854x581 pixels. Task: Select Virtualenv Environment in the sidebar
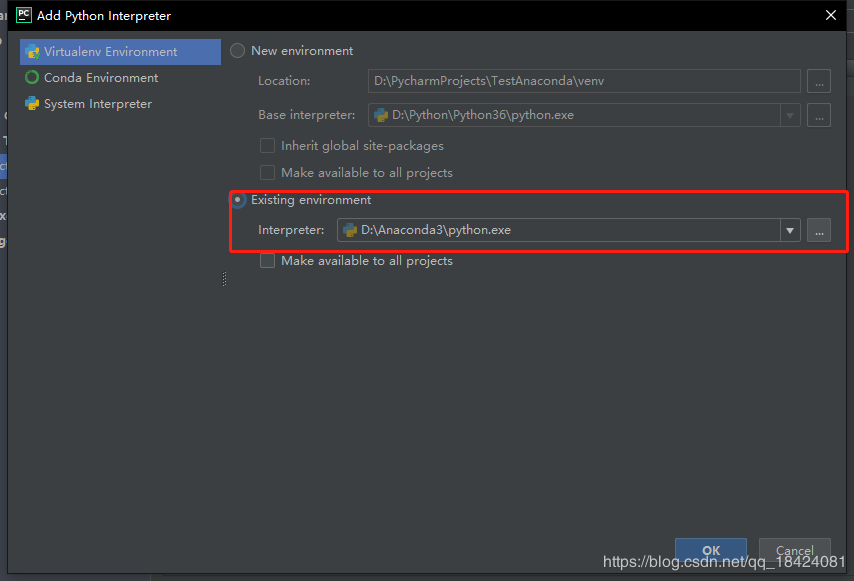pyautogui.click(x=120, y=52)
